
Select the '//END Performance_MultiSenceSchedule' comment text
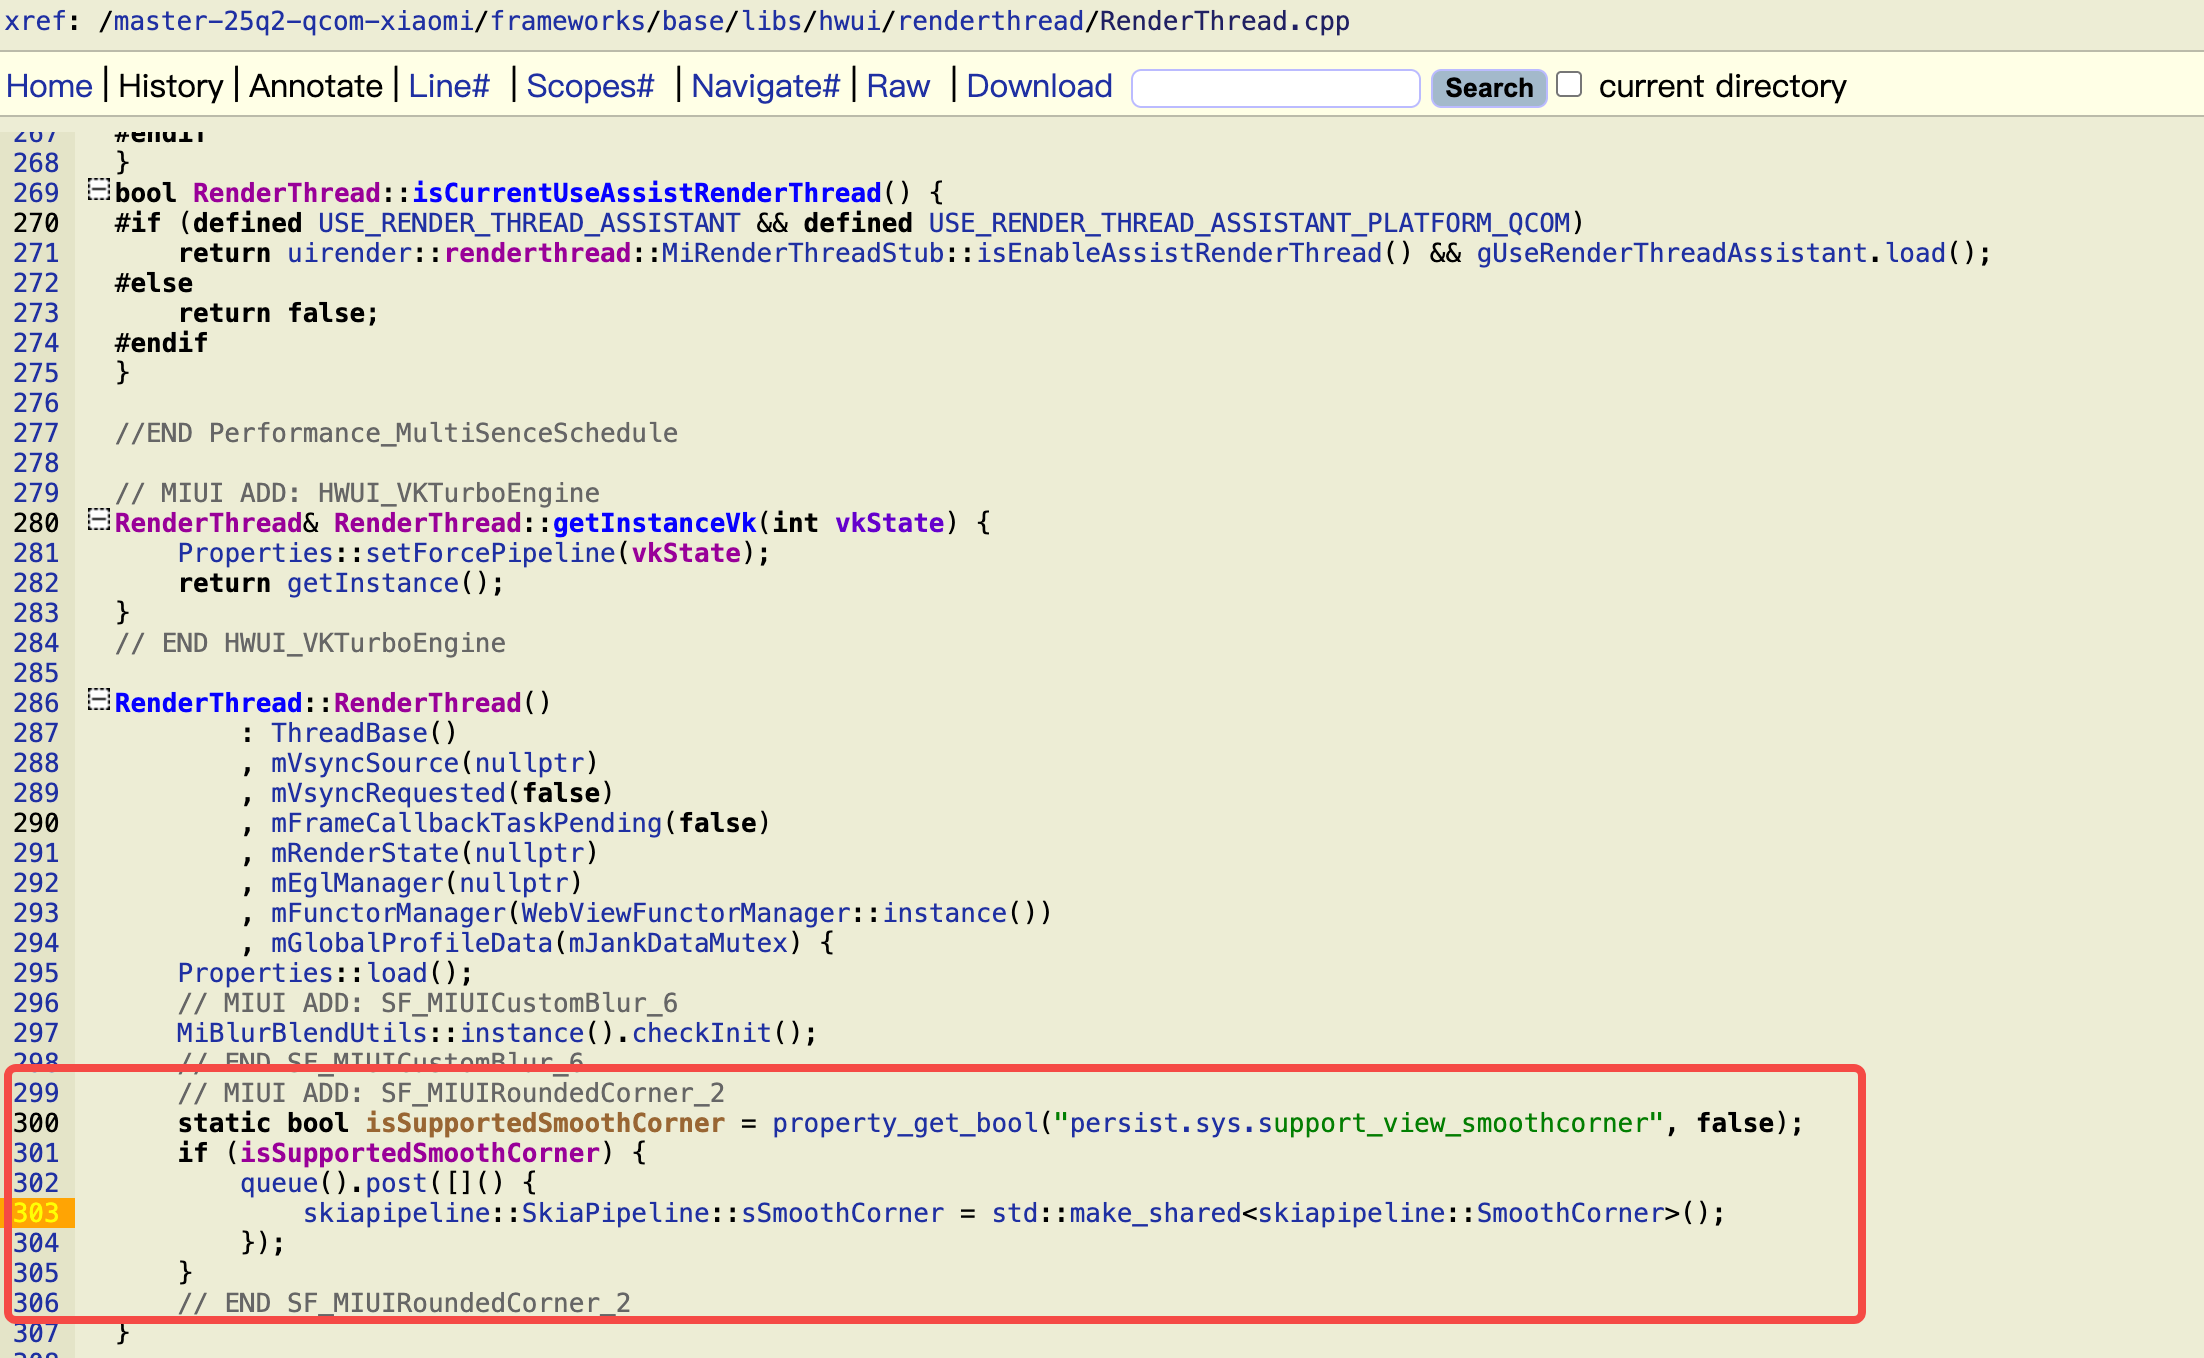pos(396,433)
